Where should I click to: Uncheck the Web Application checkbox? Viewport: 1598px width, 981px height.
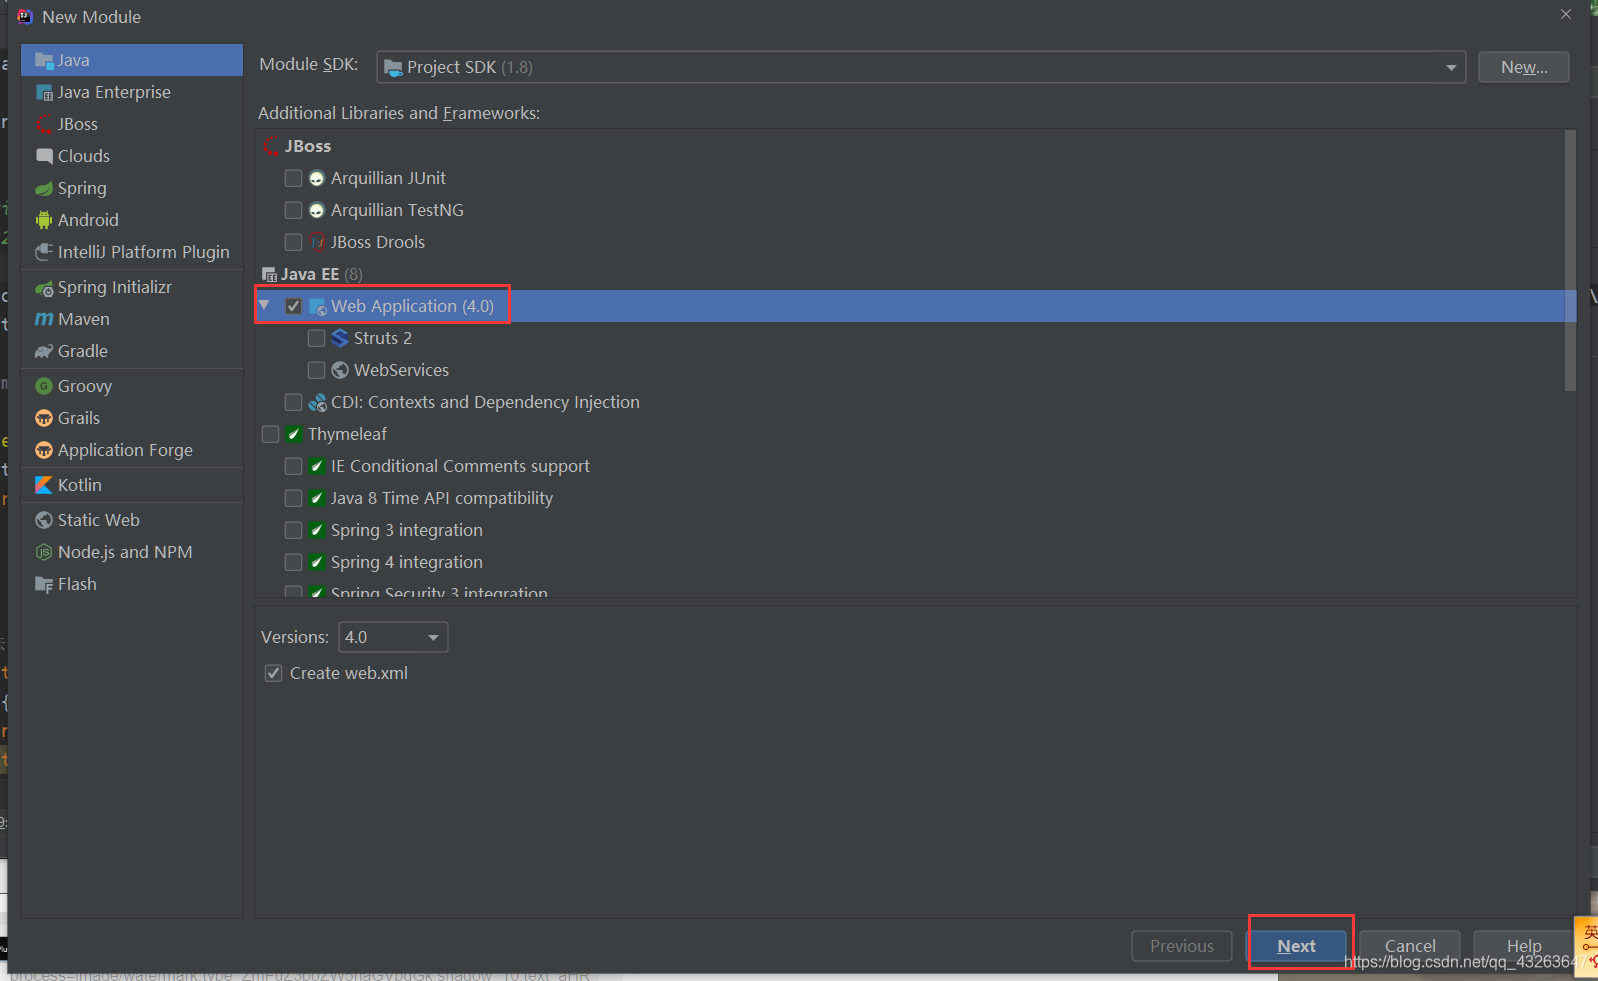tap(293, 306)
